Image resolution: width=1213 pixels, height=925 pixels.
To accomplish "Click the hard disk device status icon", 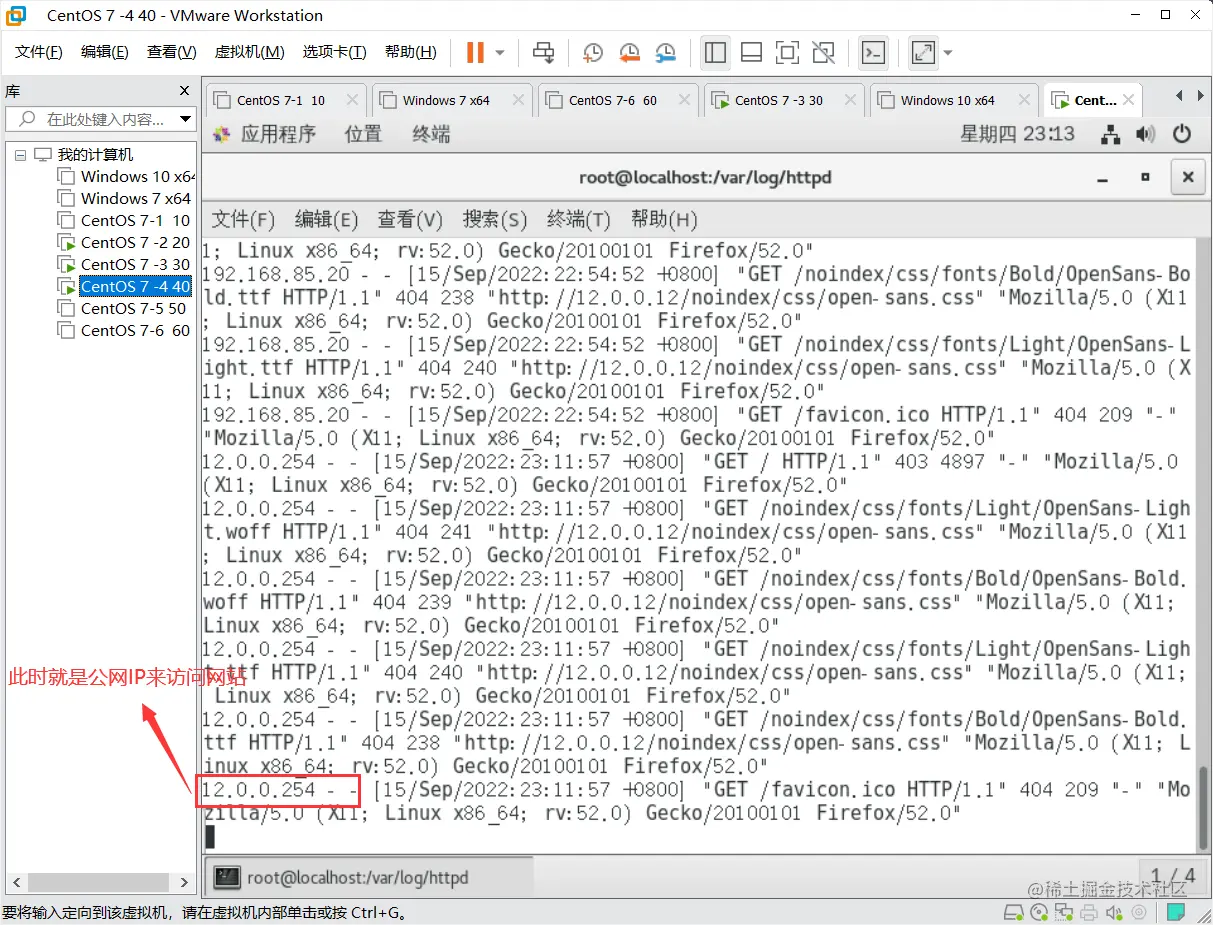I will (1013, 912).
